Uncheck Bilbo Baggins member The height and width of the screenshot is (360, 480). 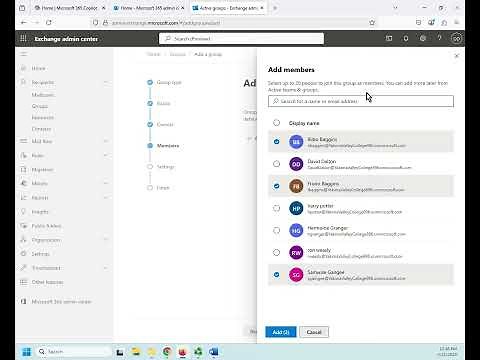(276, 141)
